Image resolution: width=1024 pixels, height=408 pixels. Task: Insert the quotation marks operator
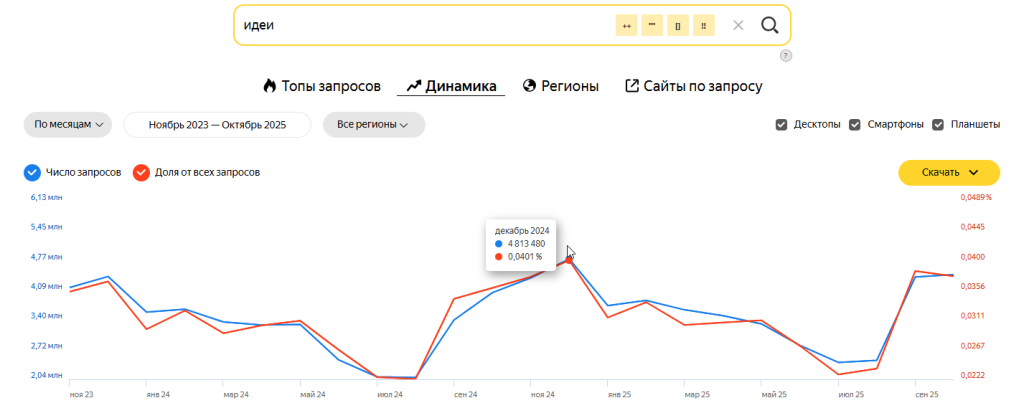tap(652, 25)
